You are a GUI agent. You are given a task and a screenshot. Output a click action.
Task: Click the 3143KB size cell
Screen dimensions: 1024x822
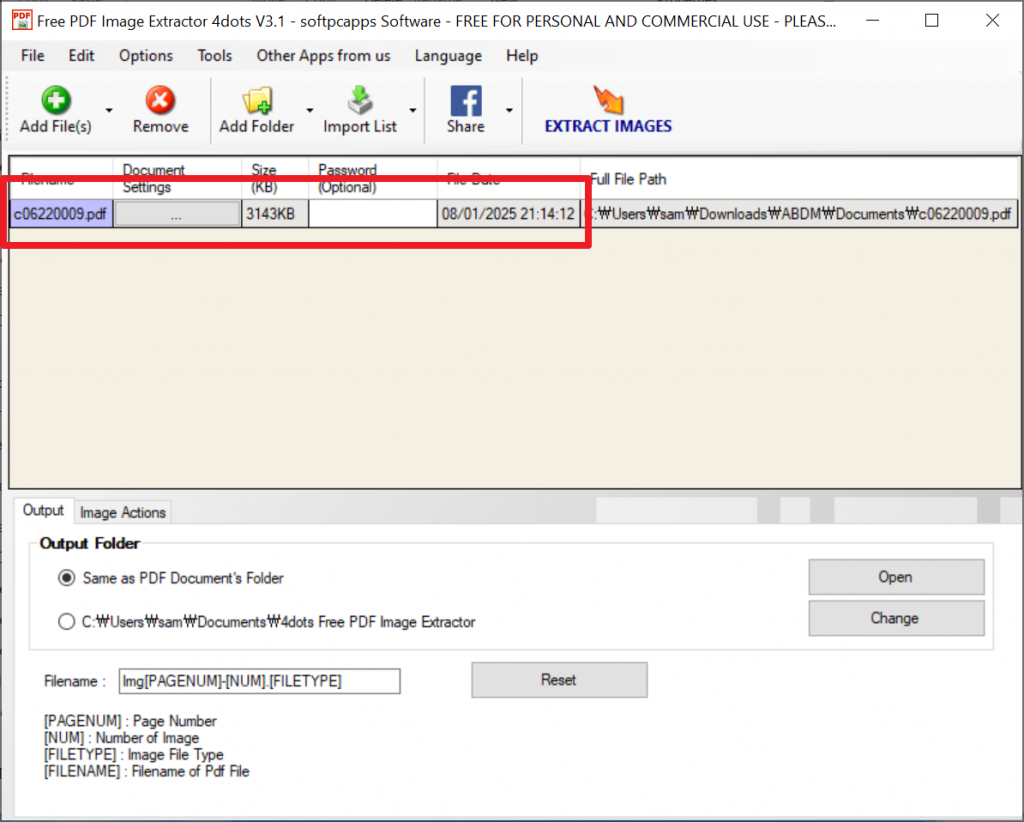[x=275, y=214]
